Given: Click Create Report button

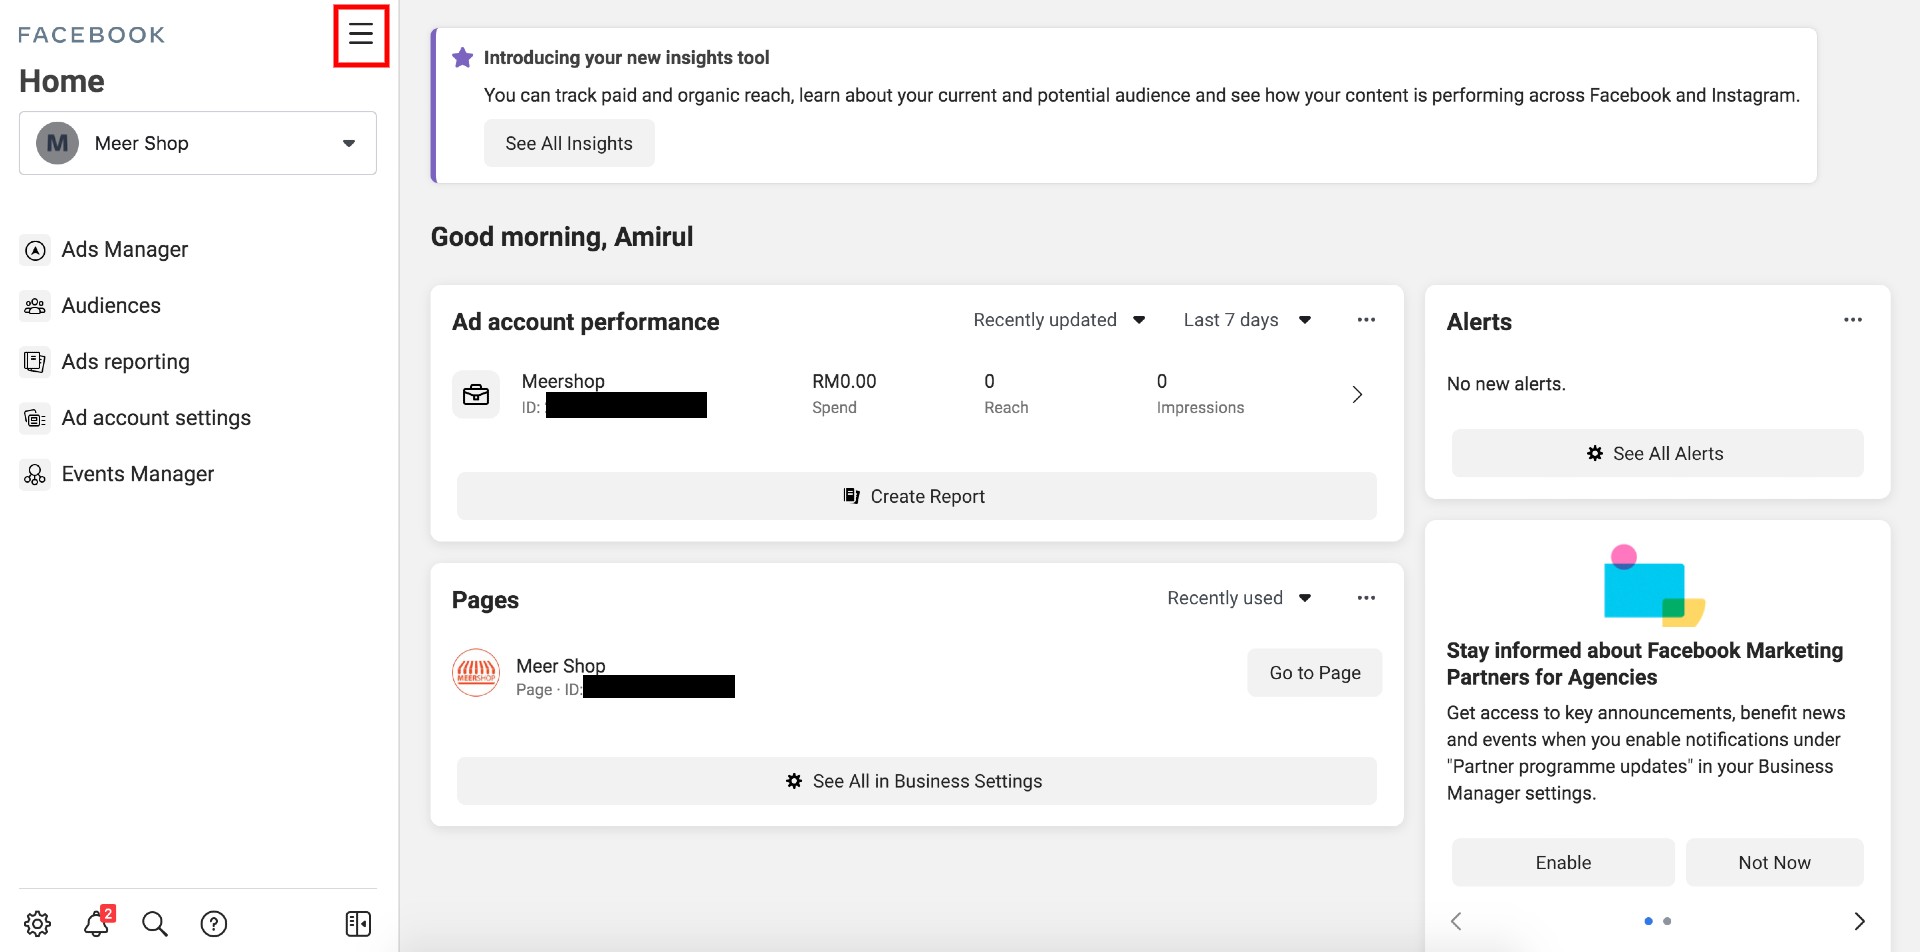Looking at the screenshot, I should 917,496.
